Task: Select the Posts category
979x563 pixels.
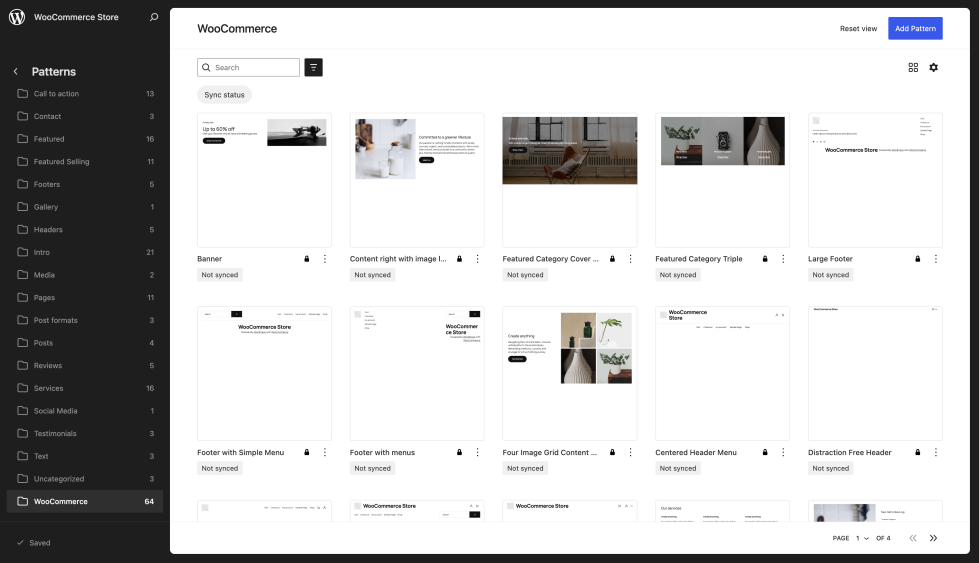Action: [85, 343]
